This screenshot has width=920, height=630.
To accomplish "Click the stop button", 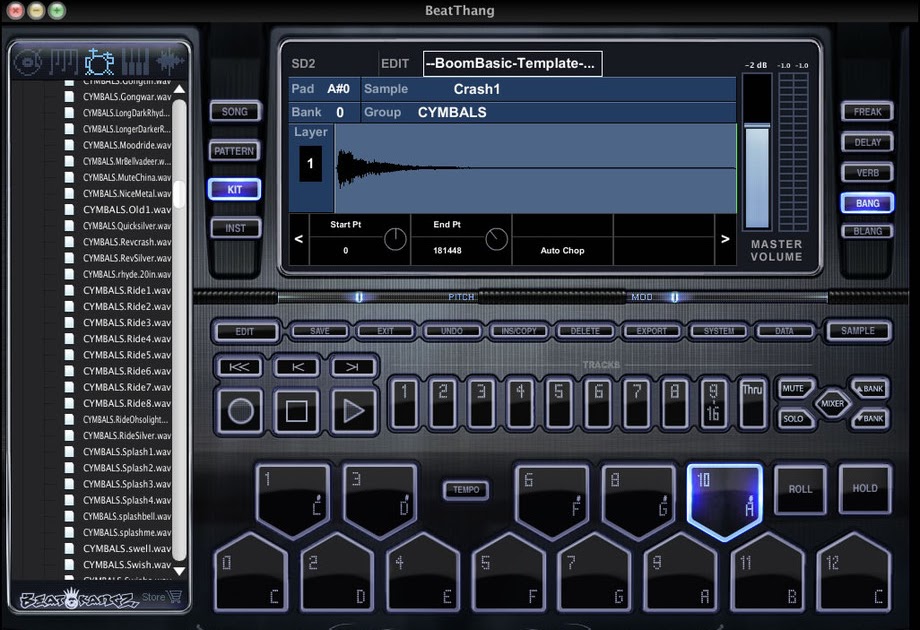I will [296, 411].
